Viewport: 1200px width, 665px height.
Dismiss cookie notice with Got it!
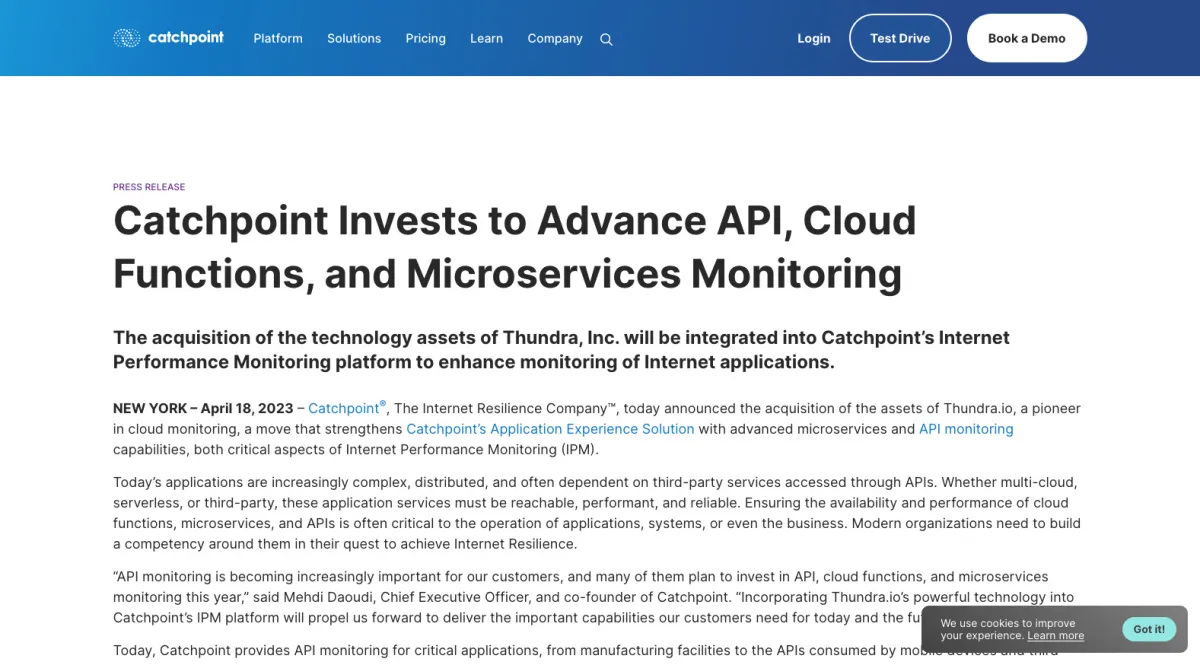[x=1149, y=629]
